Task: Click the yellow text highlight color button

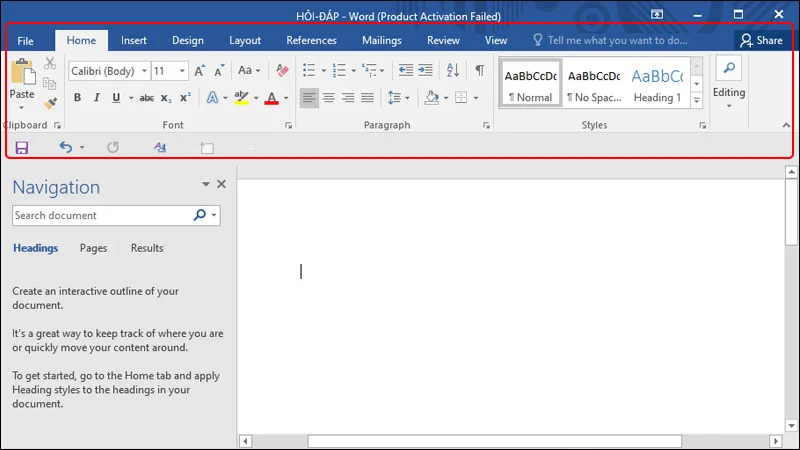Action: tap(240, 98)
